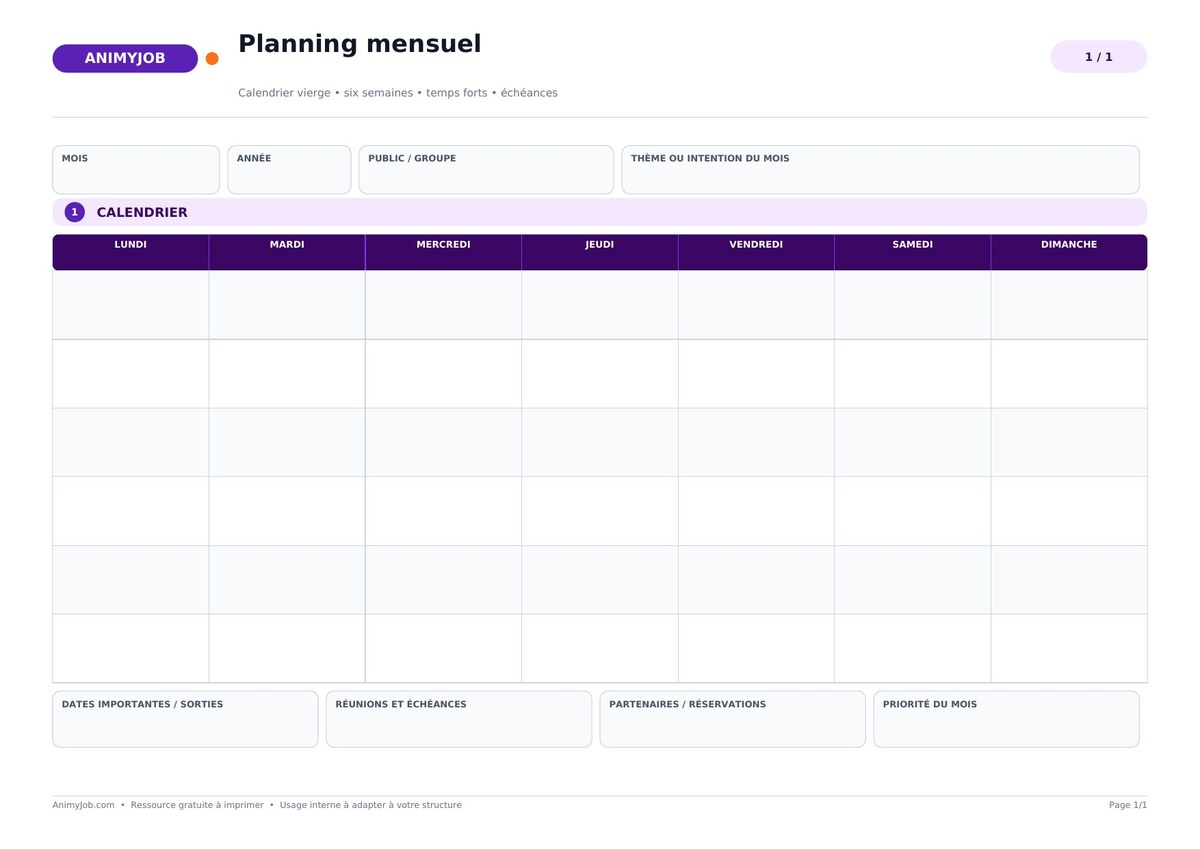The image size is (1200, 849).
Task: Click the PARTENAIRES / RÉSERVATIONS box
Action: click(x=733, y=719)
